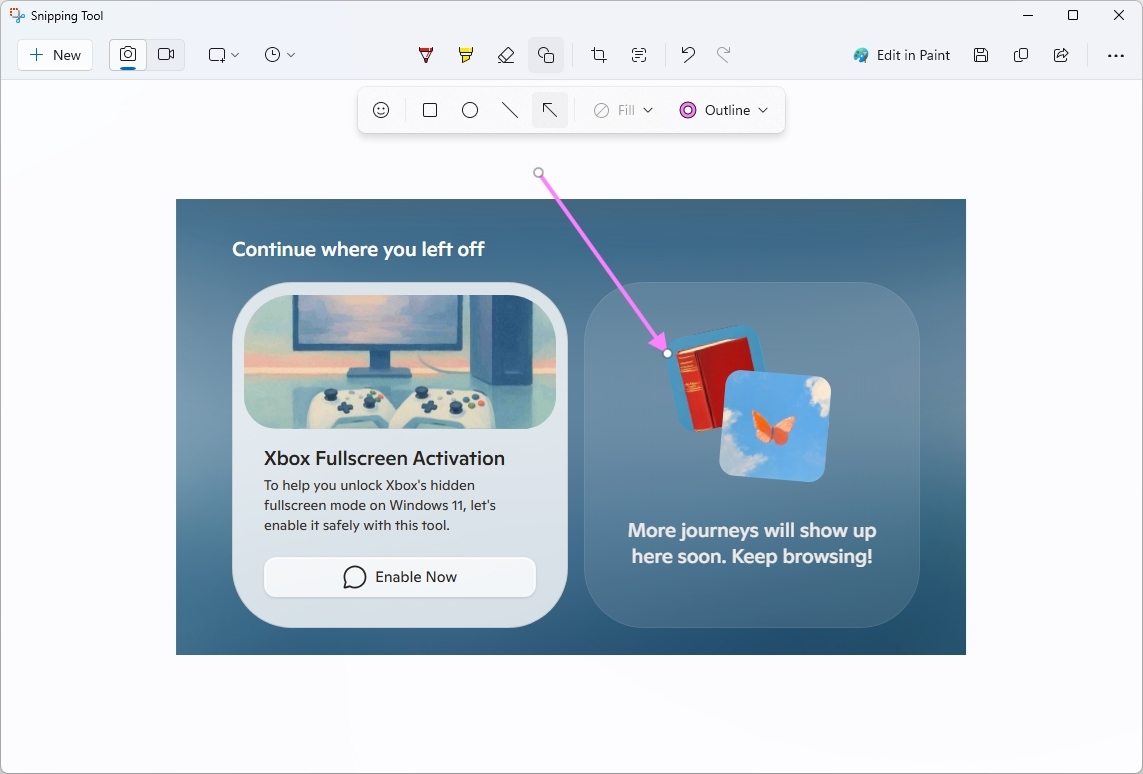This screenshot has height=774, width=1143.
Task: Select the eraser tool
Action: click(x=506, y=55)
